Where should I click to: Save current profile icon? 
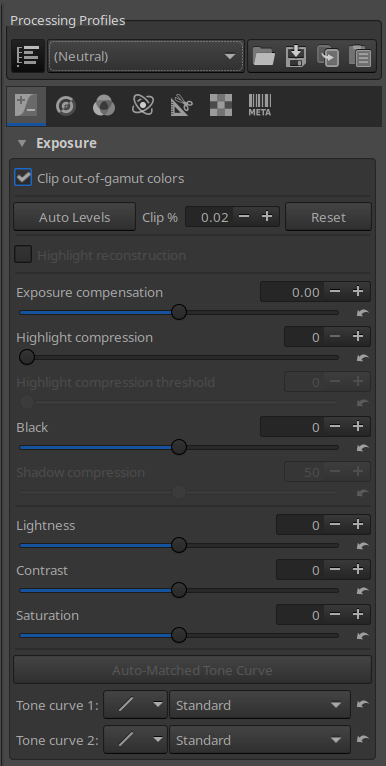click(296, 56)
